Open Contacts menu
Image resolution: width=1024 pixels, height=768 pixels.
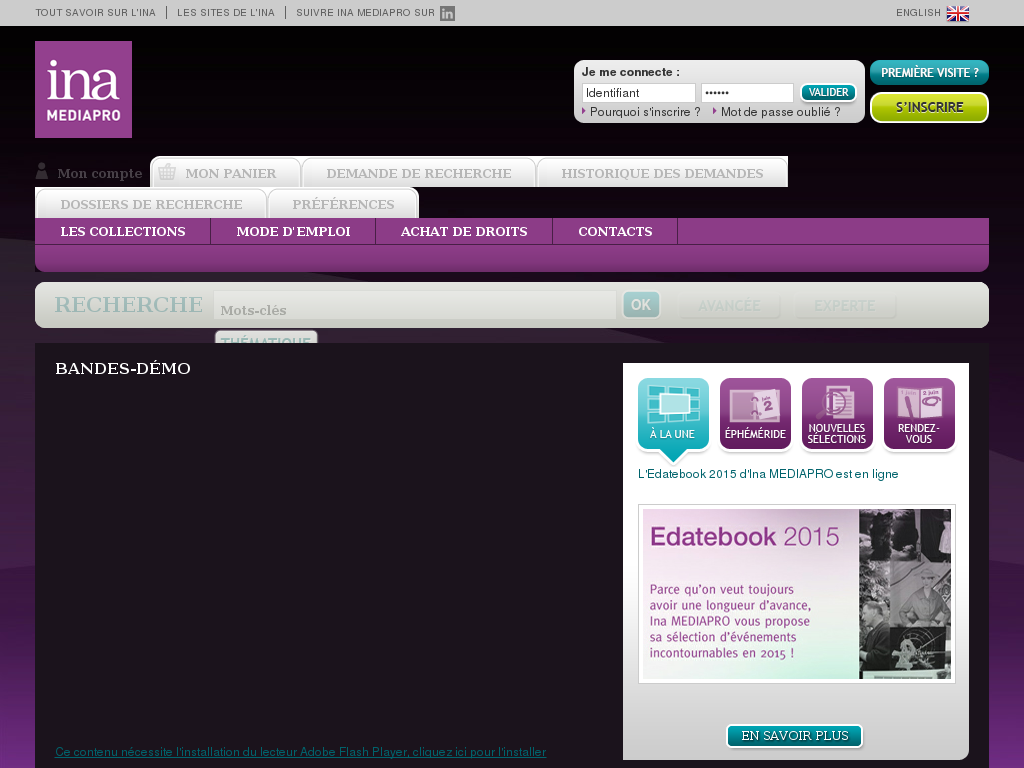point(615,231)
